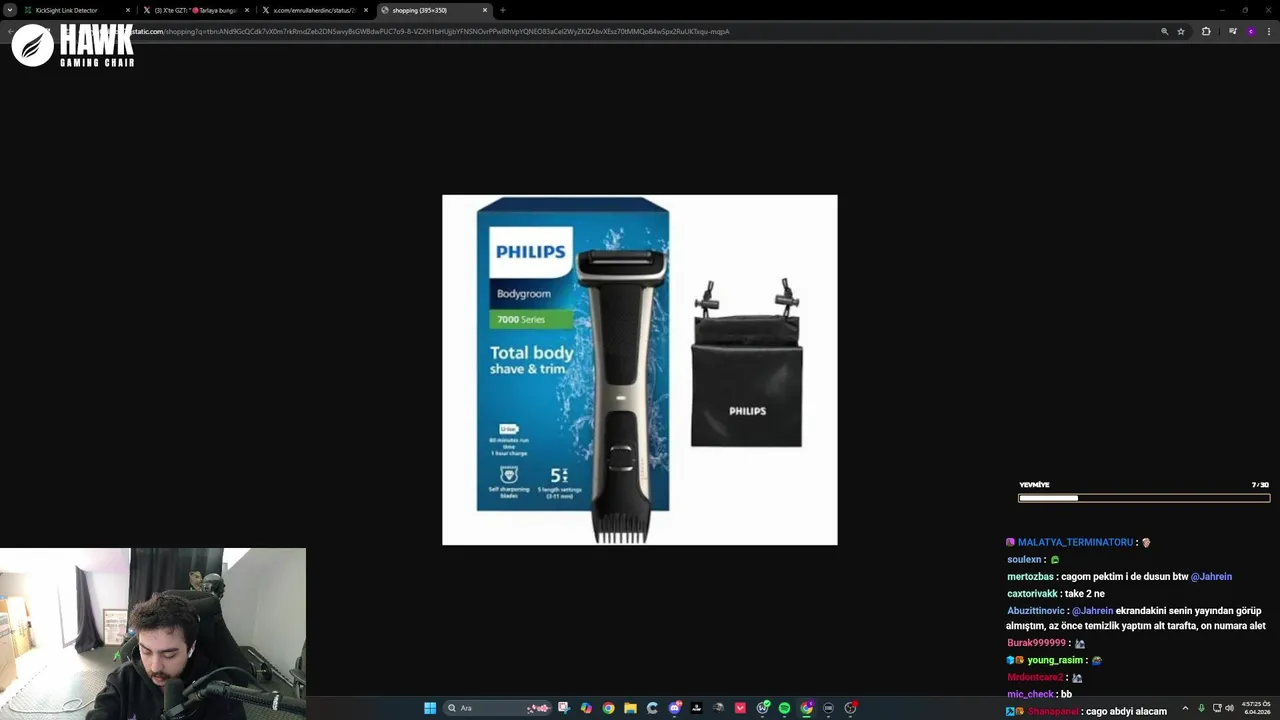Open the red Pocket-style taskbar icon
The height and width of the screenshot is (720, 1280).
(740, 708)
